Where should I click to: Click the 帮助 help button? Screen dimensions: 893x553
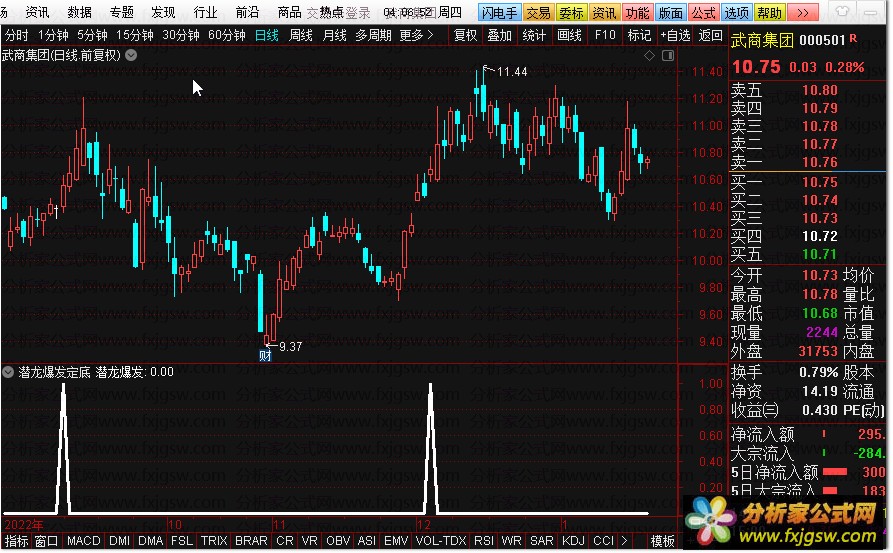[x=769, y=13]
